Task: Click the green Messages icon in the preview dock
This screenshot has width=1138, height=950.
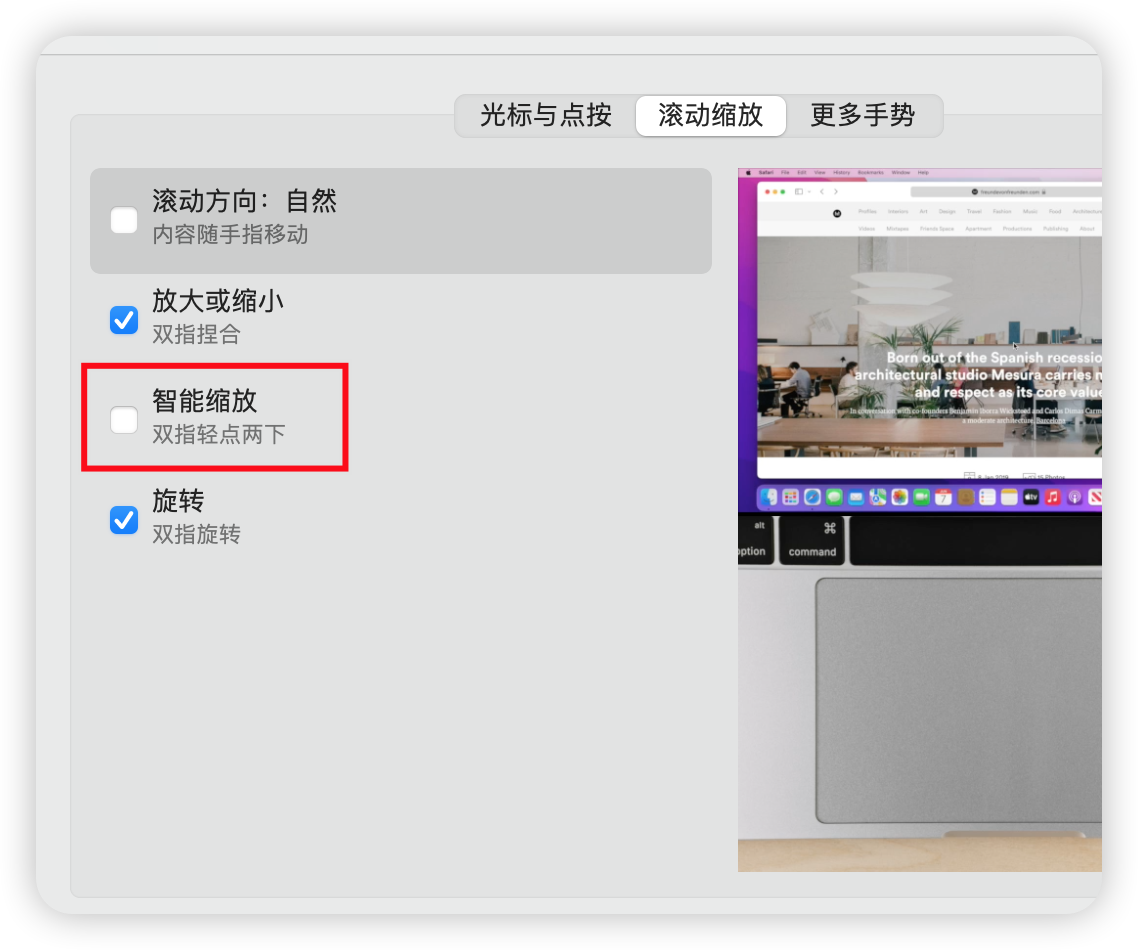Action: [834, 497]
